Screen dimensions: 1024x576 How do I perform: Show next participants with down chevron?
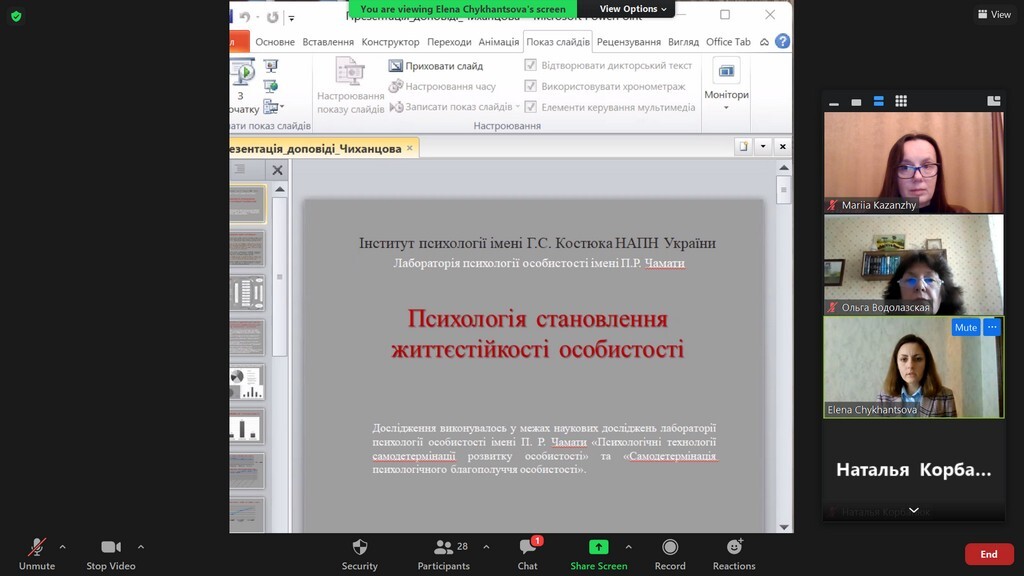pos(914,510)
